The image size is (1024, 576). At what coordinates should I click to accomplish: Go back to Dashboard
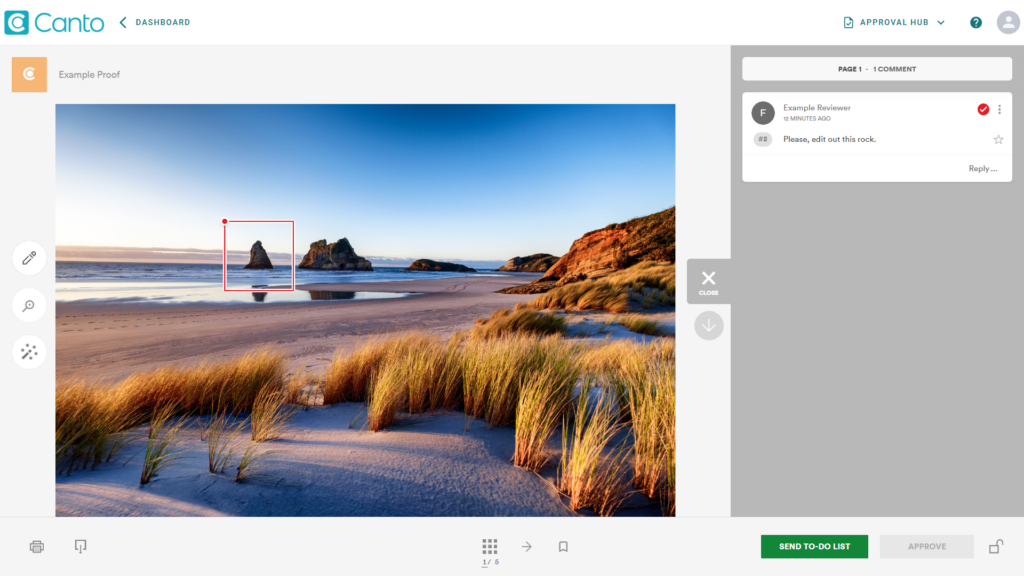click(155, 22)
